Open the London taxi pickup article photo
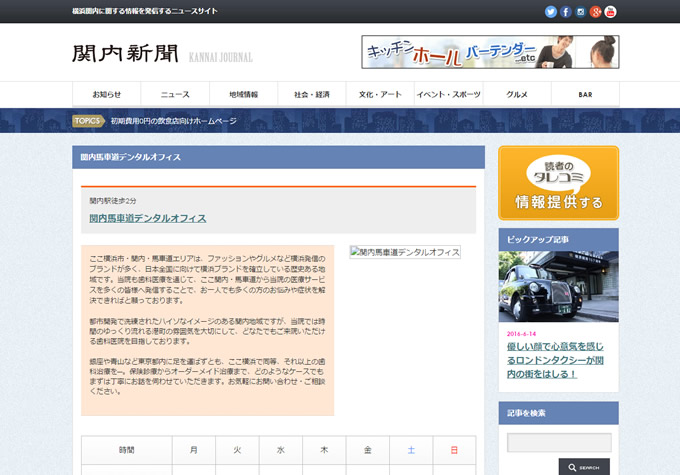680x475 pixels. [559, 286]
